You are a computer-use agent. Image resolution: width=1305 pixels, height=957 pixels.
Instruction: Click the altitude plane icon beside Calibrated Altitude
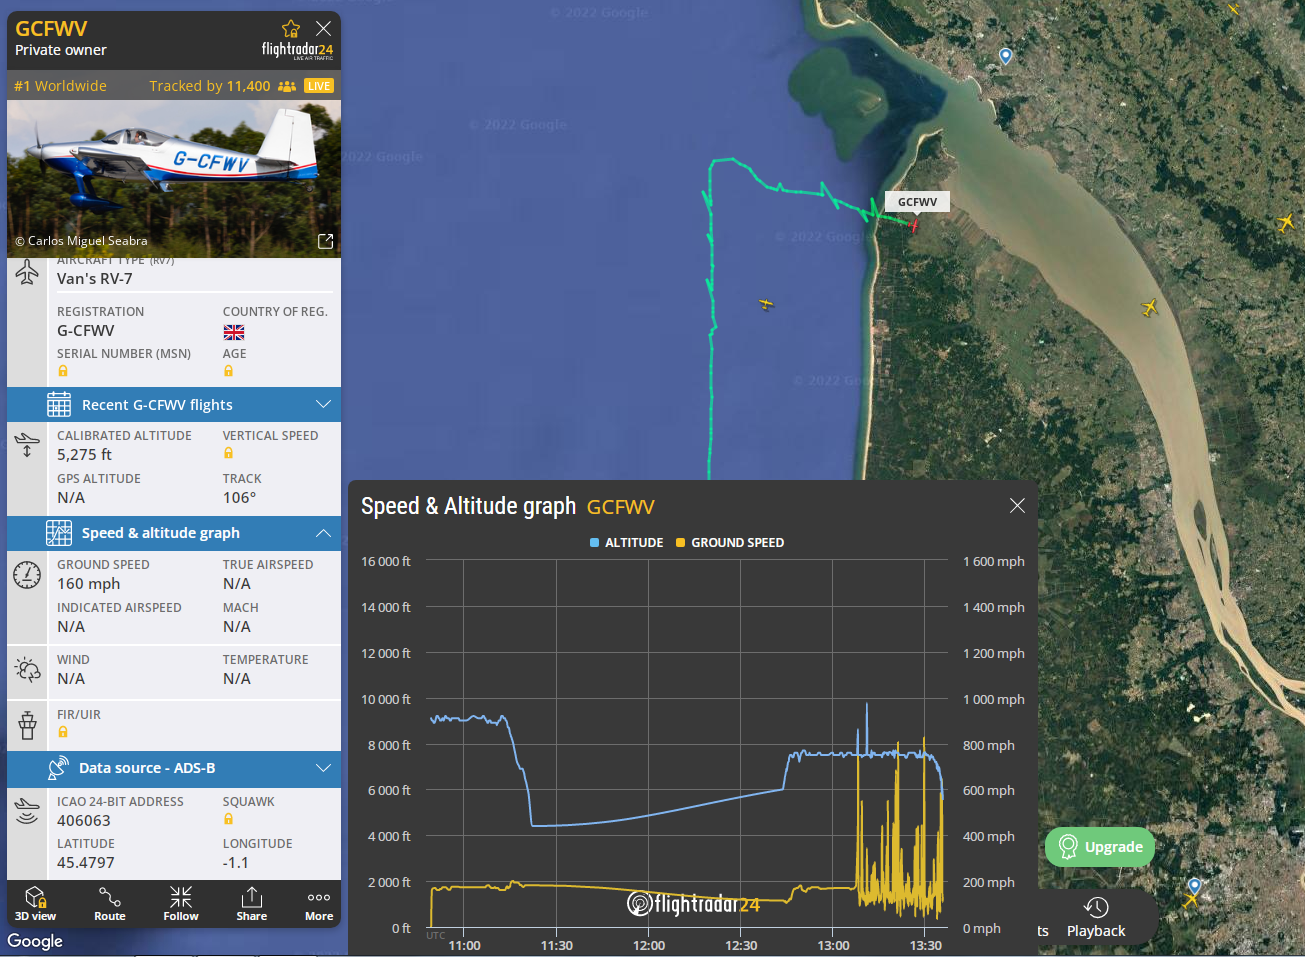27,444
